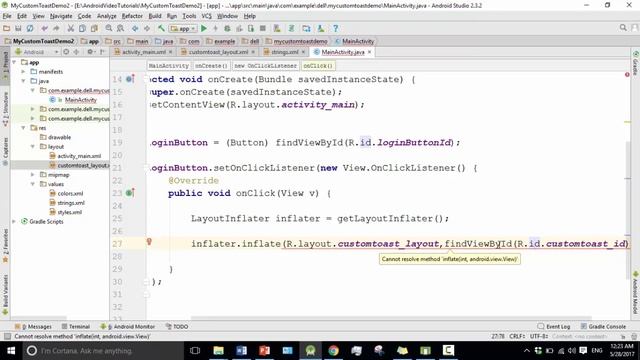Click the Make Project hammer icon

point(161,29)
